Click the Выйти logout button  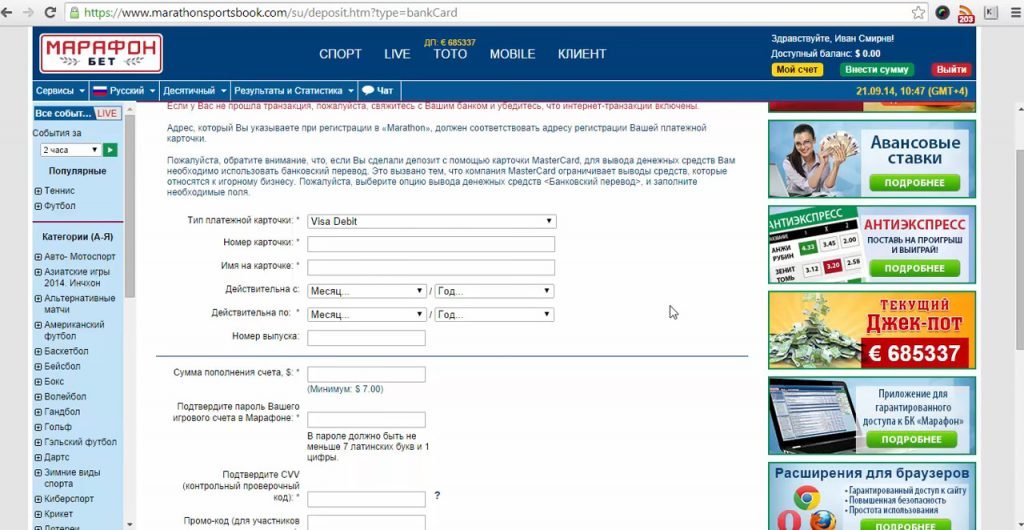(951, 70)
